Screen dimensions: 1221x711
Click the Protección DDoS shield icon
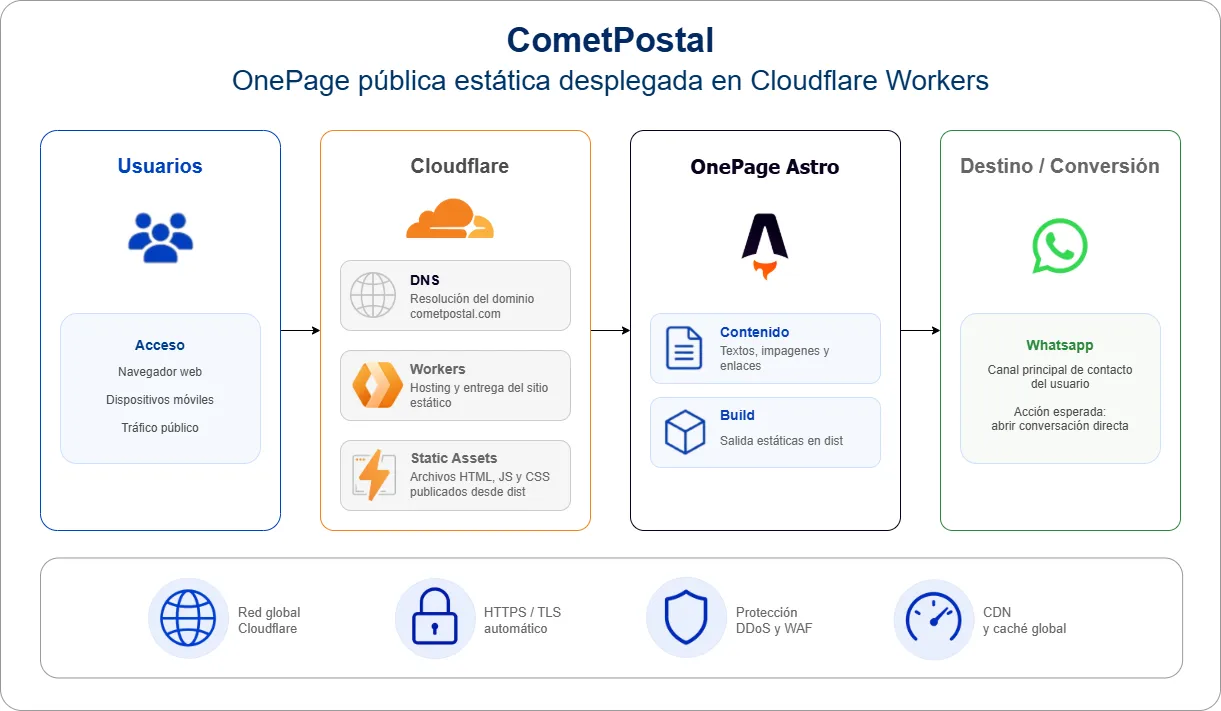point(686,618)
